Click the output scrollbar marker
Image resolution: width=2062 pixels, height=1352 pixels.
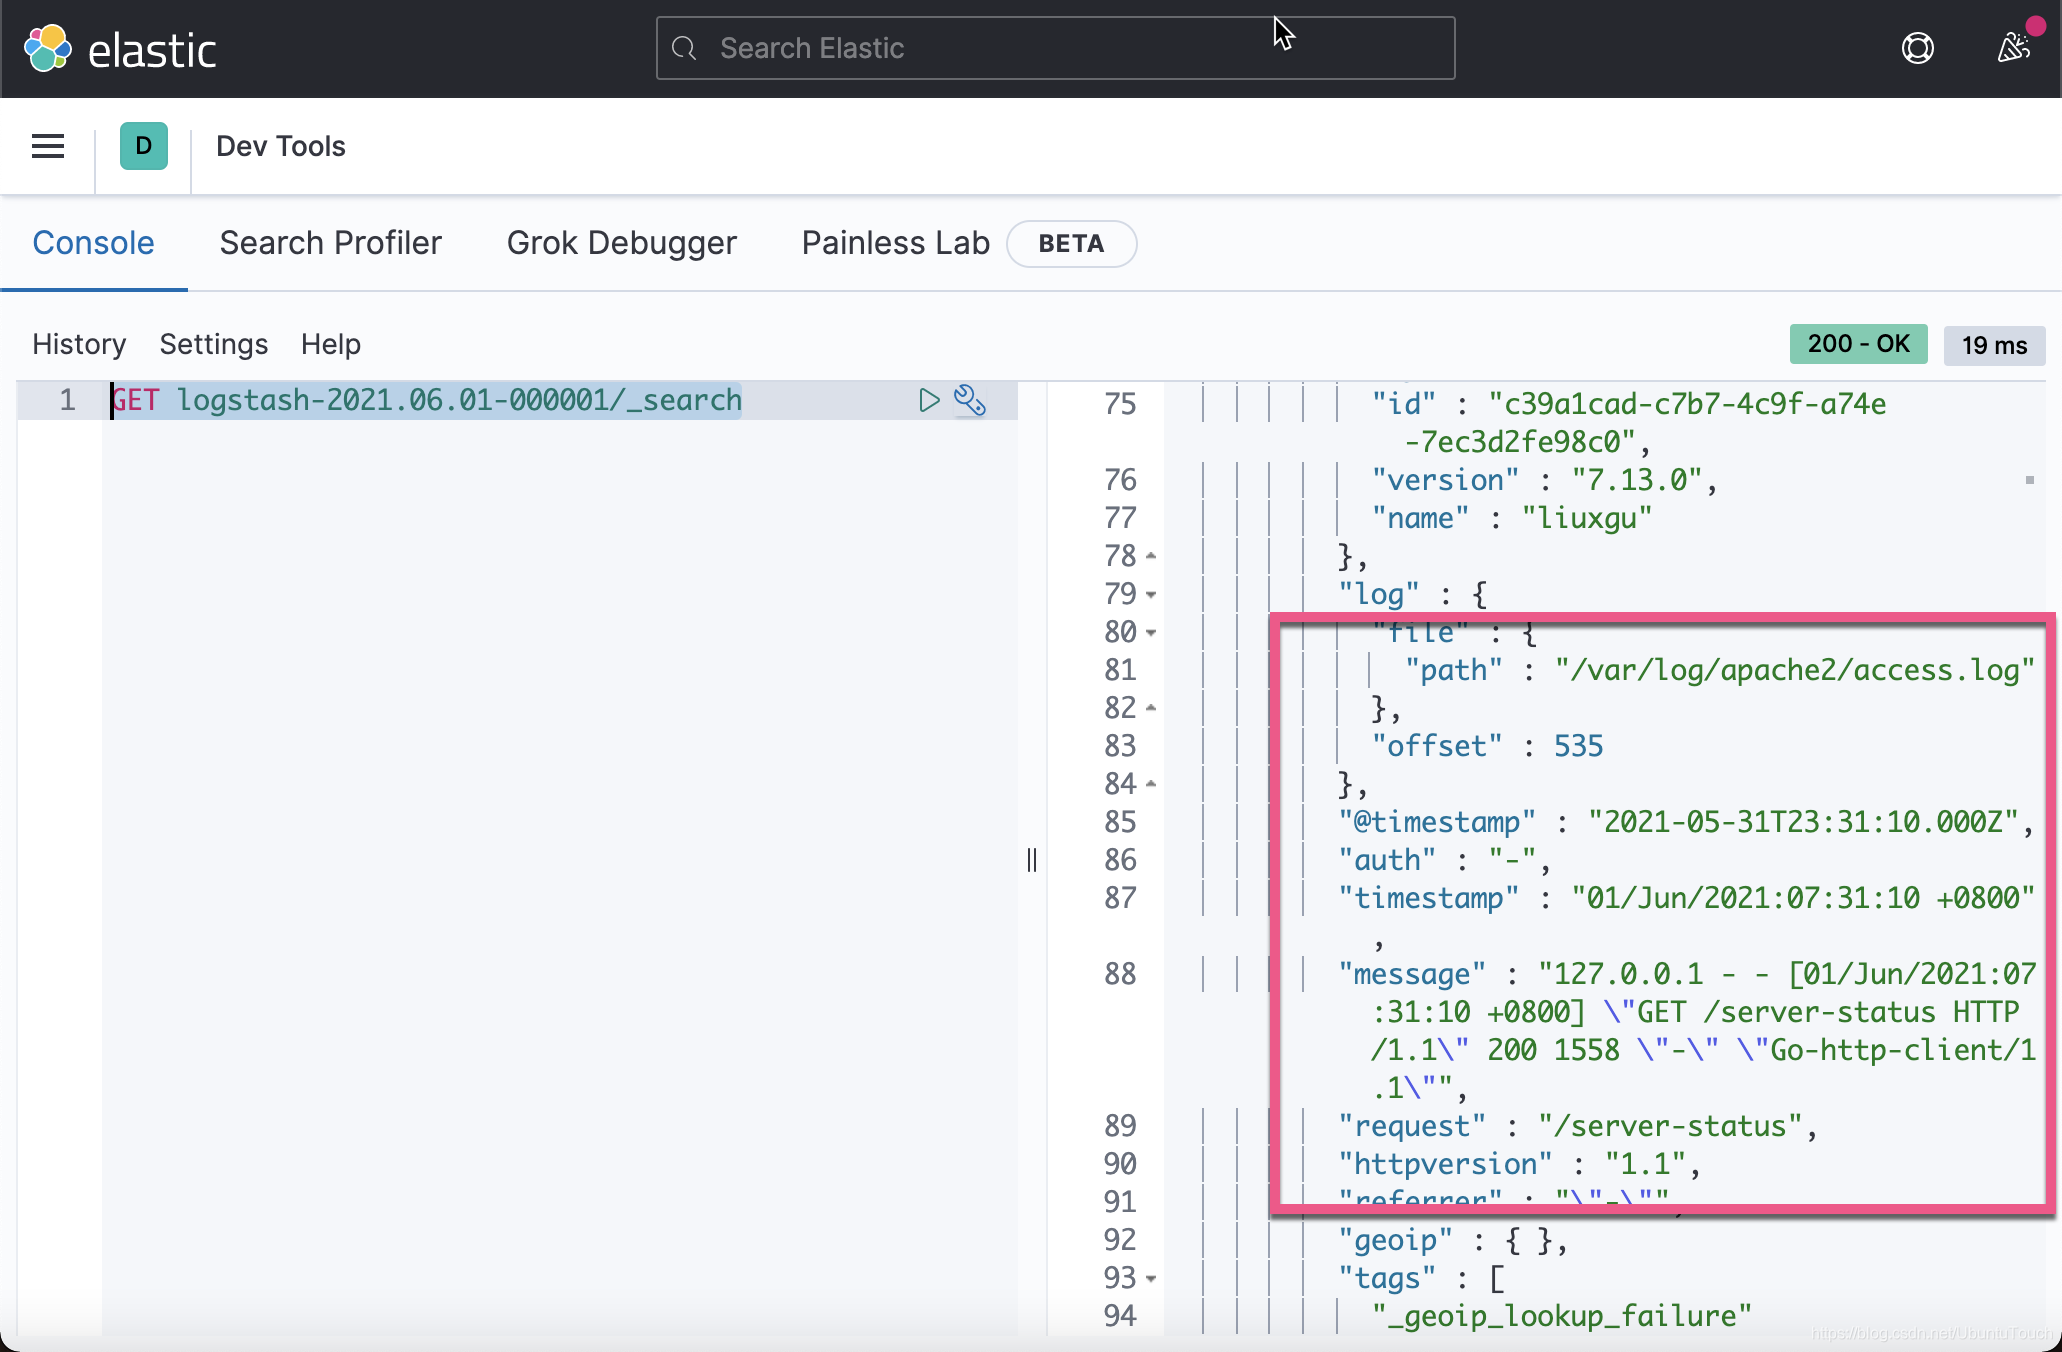coord(2029,480)
